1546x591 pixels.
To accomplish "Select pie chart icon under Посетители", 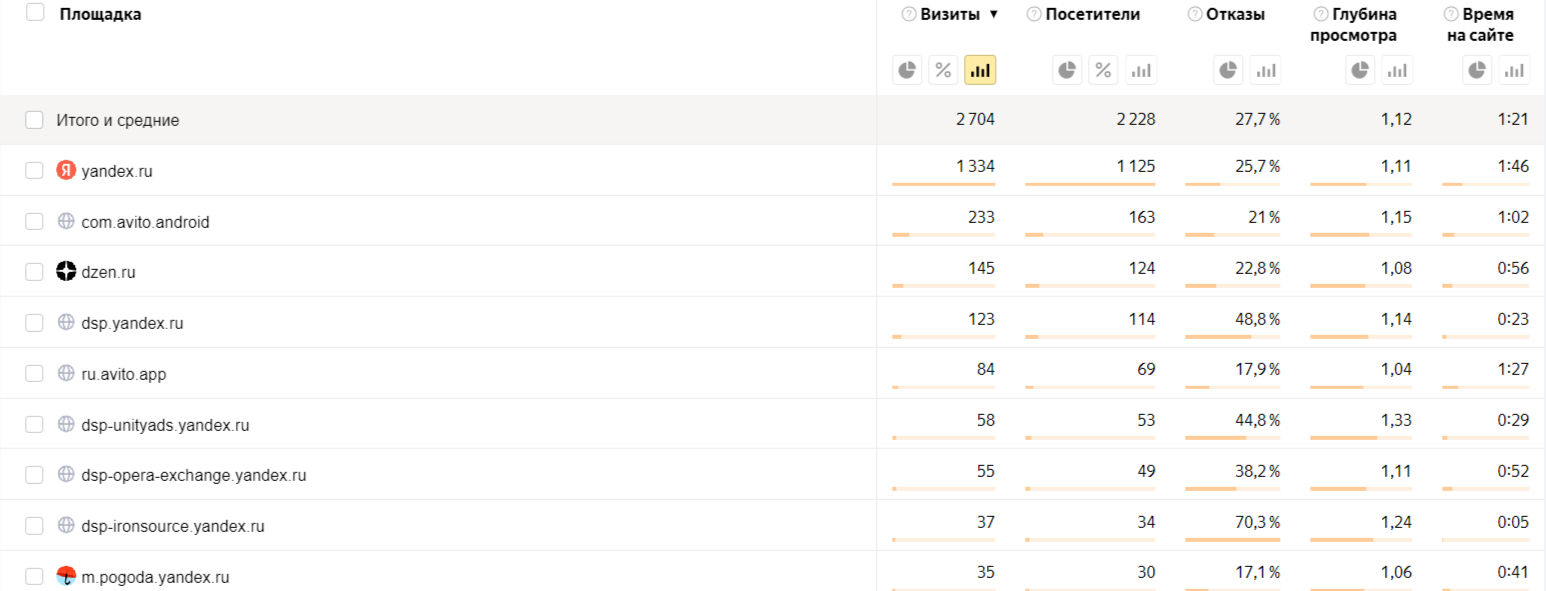I will [1067, 70].
